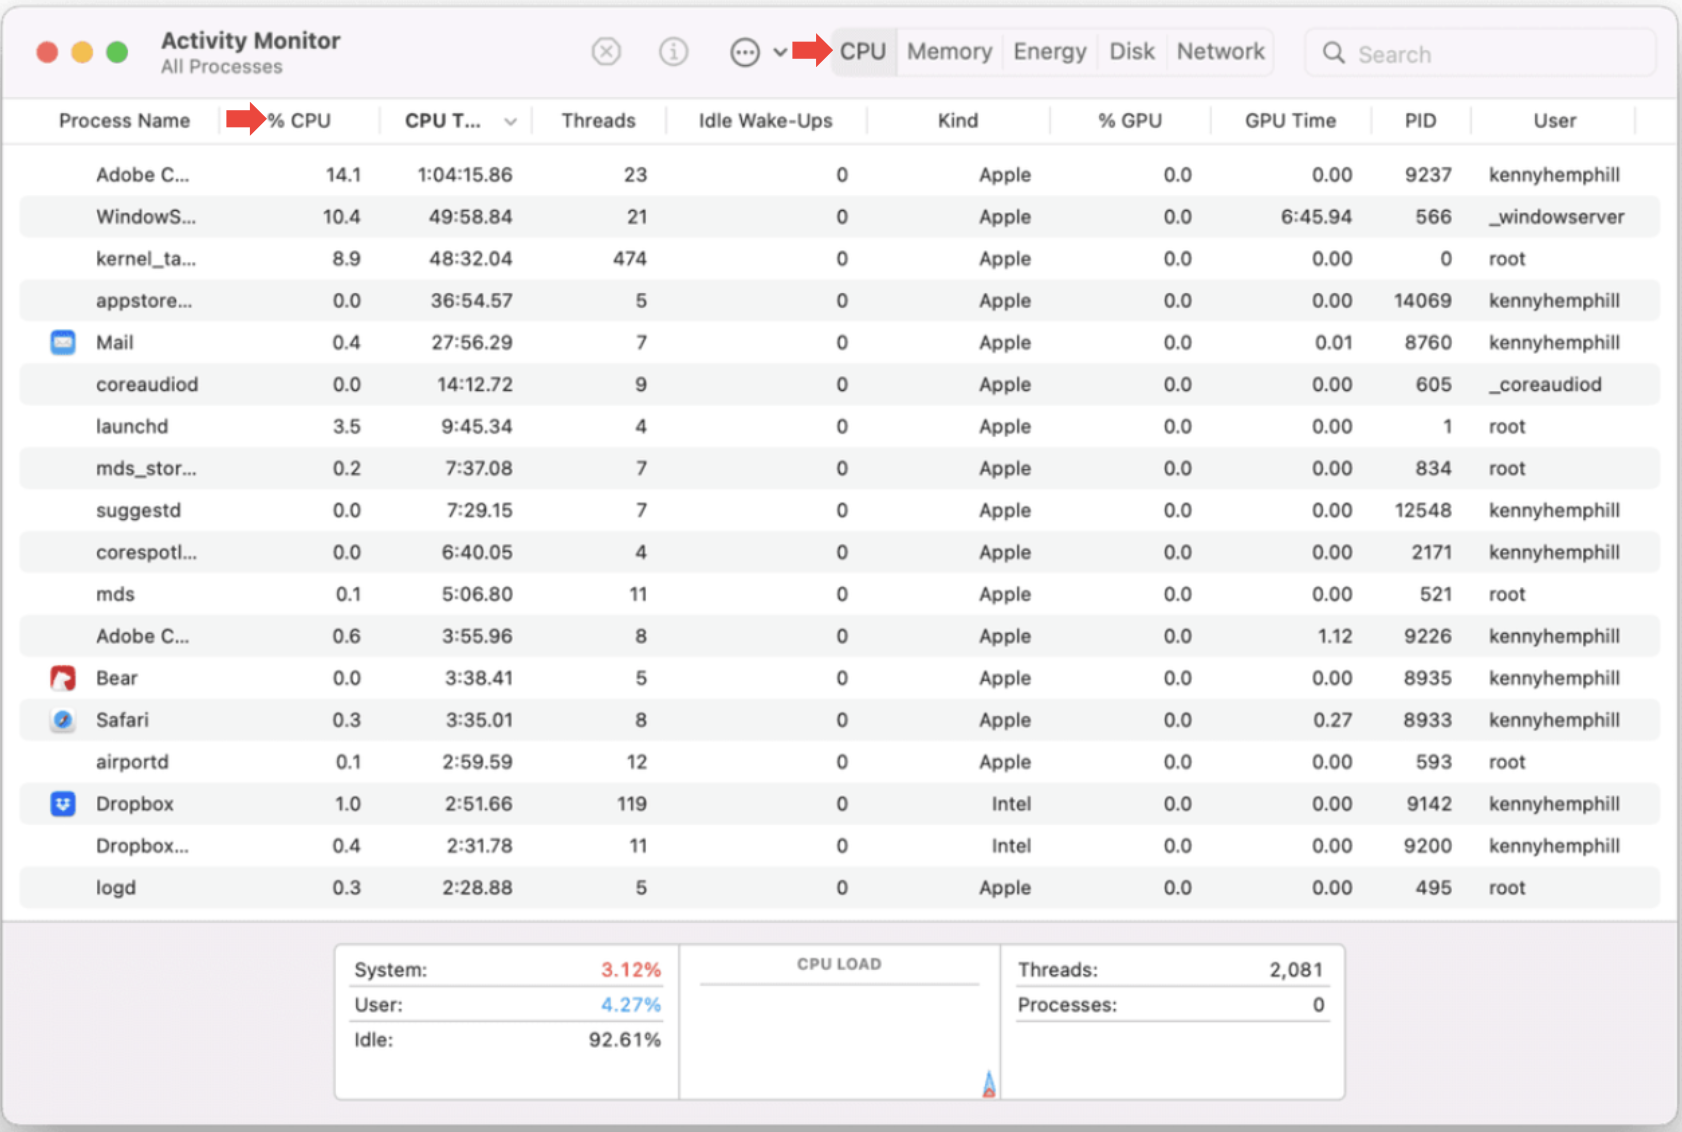The height and width of the screenshot is (1132, 1682).
Task: Open the chevron next to the ellipsis button
Action: coord(779,51)
